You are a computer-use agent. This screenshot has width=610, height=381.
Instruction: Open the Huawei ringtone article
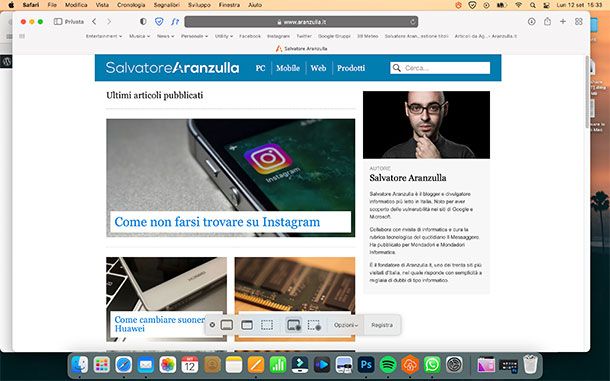(x=160, y=324)
